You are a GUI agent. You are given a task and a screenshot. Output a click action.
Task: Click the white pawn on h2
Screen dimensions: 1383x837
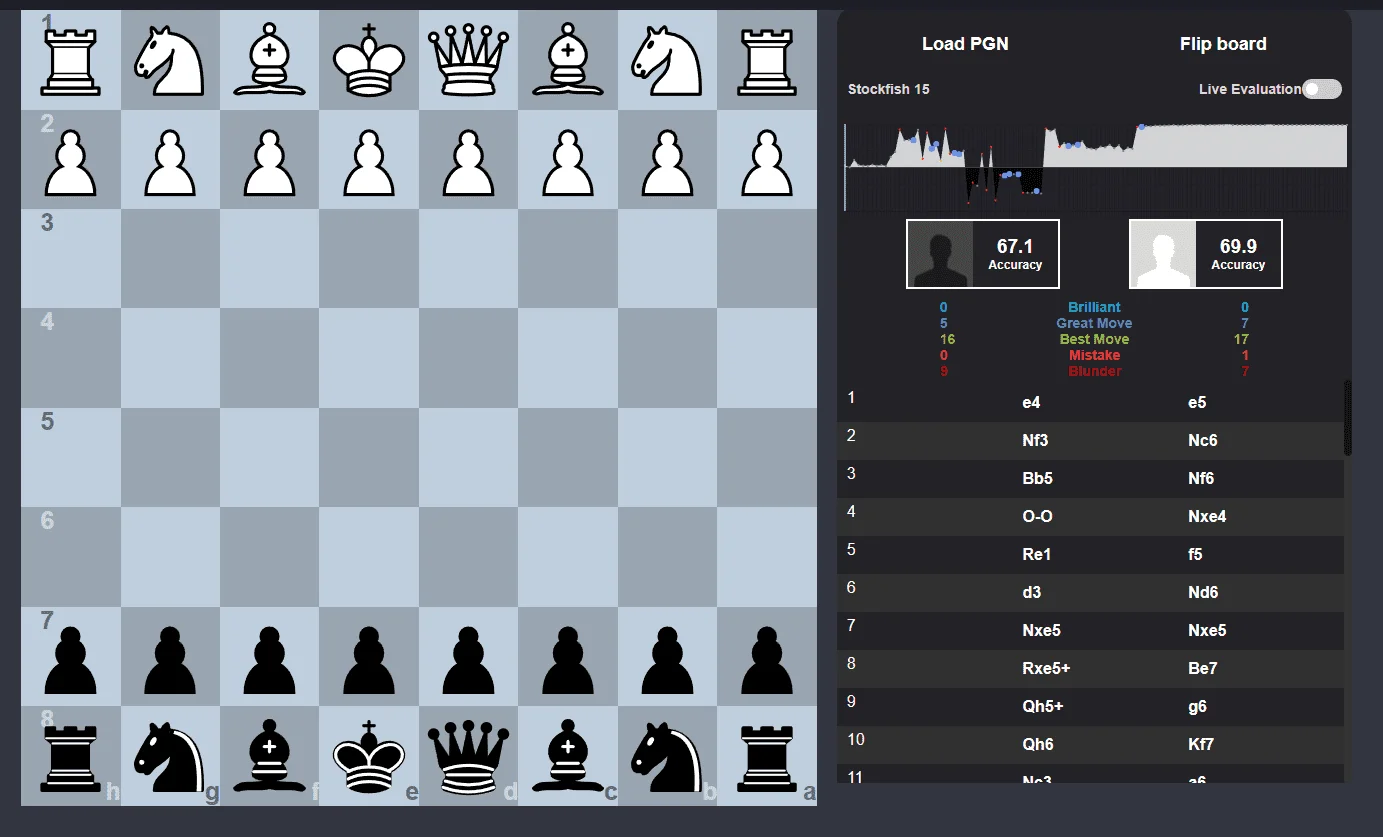(70, 162)
